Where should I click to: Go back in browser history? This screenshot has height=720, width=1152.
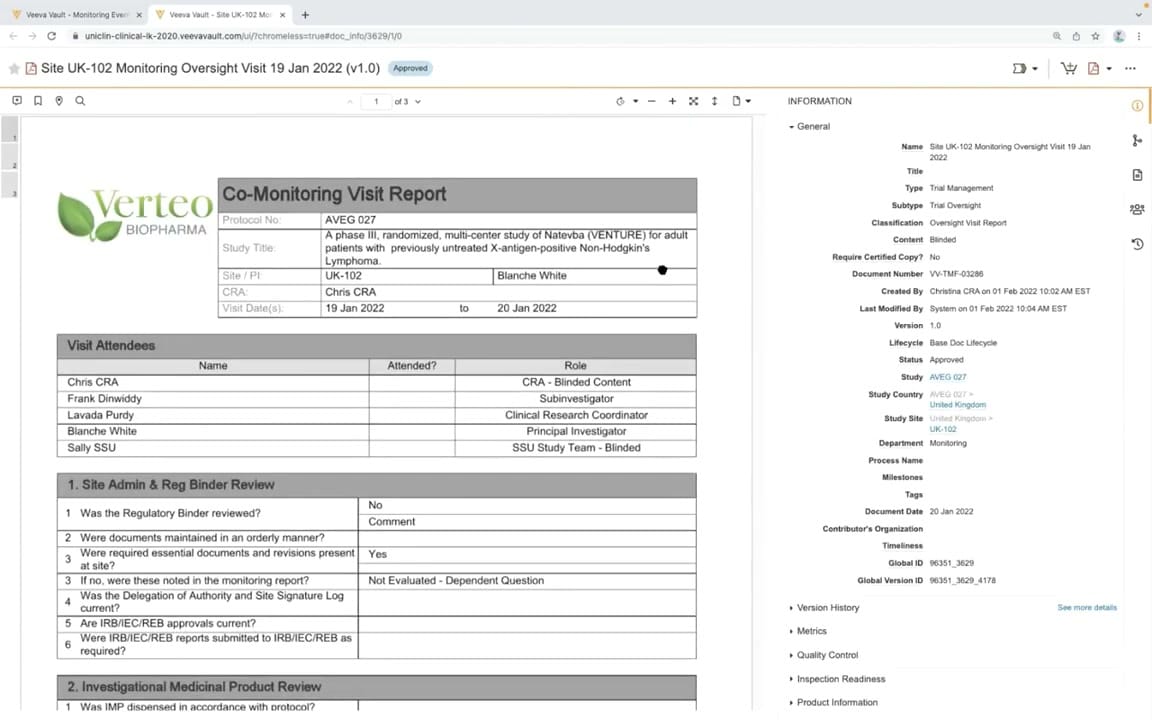[x=13, y=36]
